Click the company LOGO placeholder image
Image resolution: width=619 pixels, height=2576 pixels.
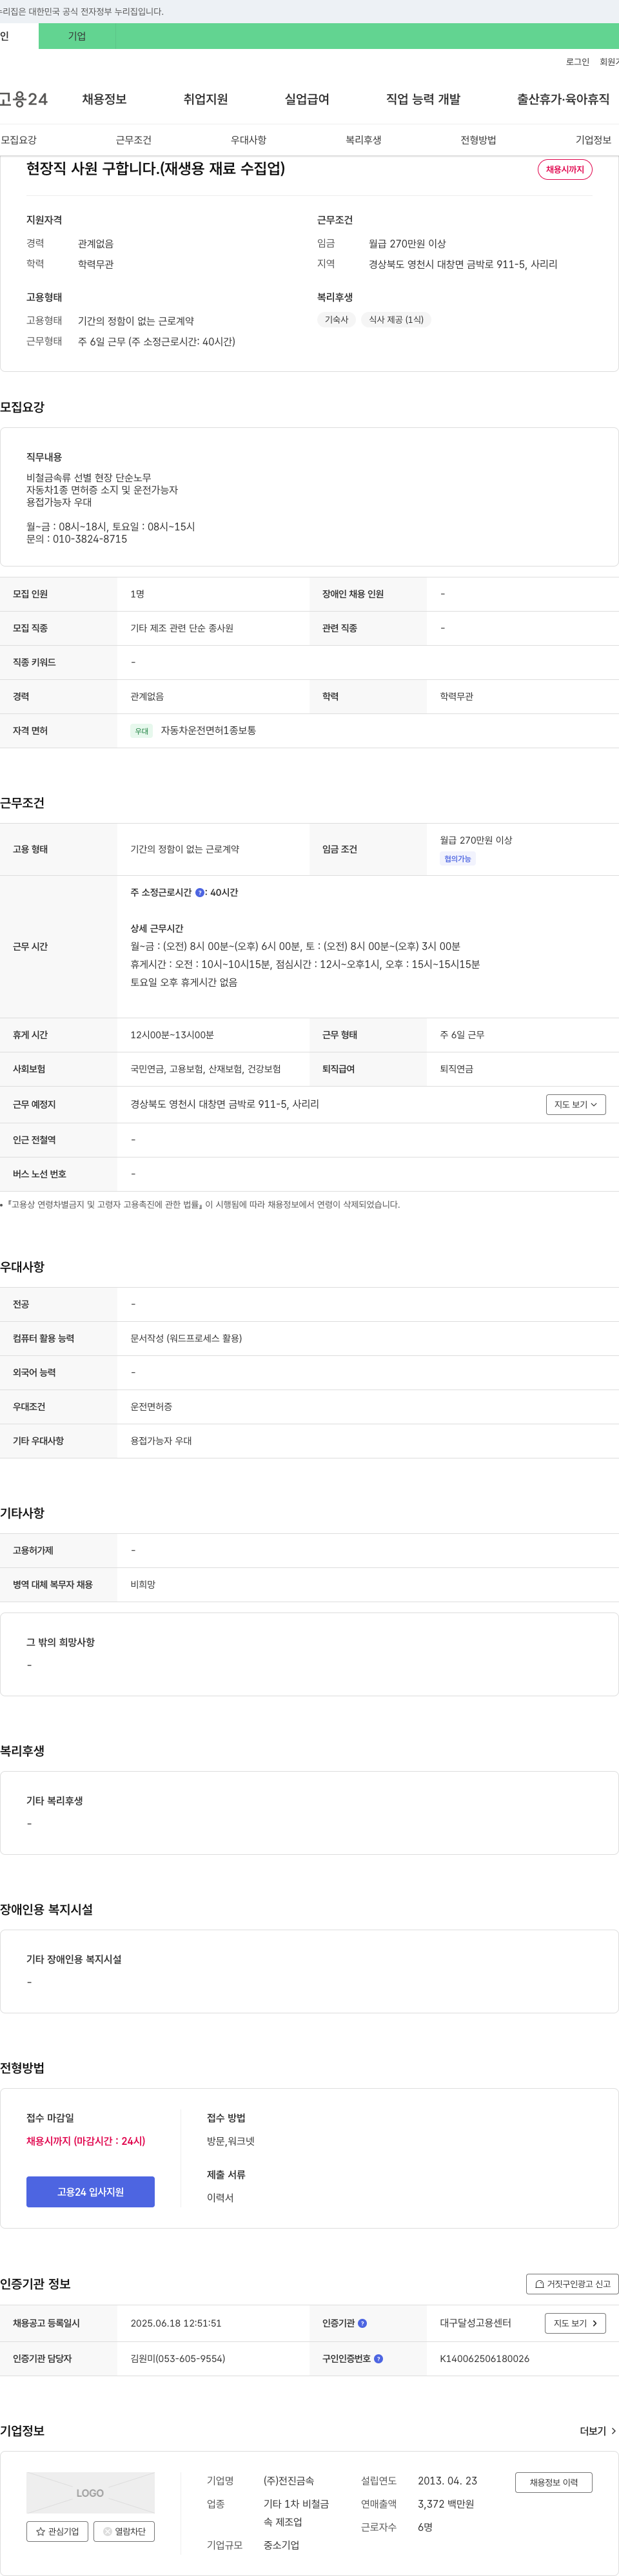[90, 2493]
